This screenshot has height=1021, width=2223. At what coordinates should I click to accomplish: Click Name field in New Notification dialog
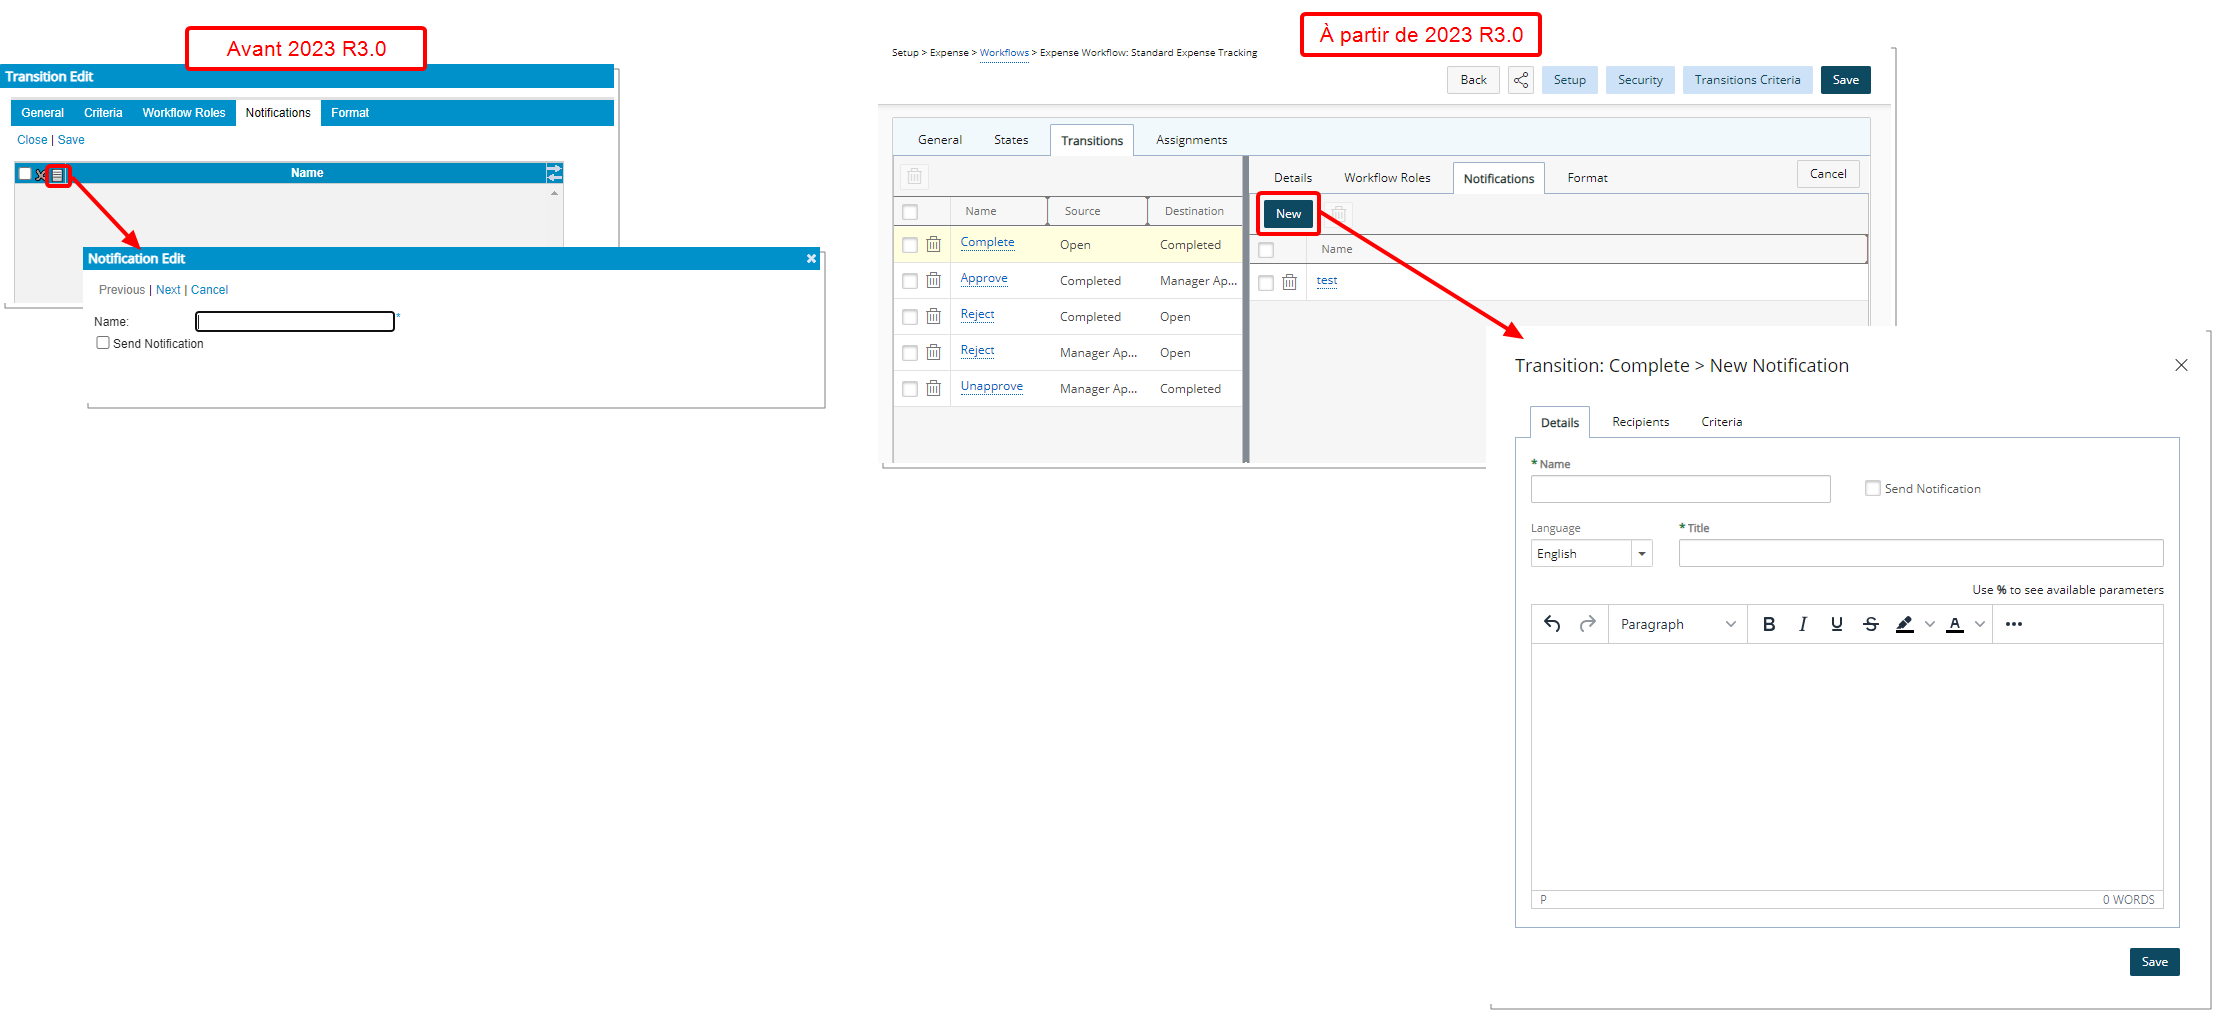tap(1680, 489)
